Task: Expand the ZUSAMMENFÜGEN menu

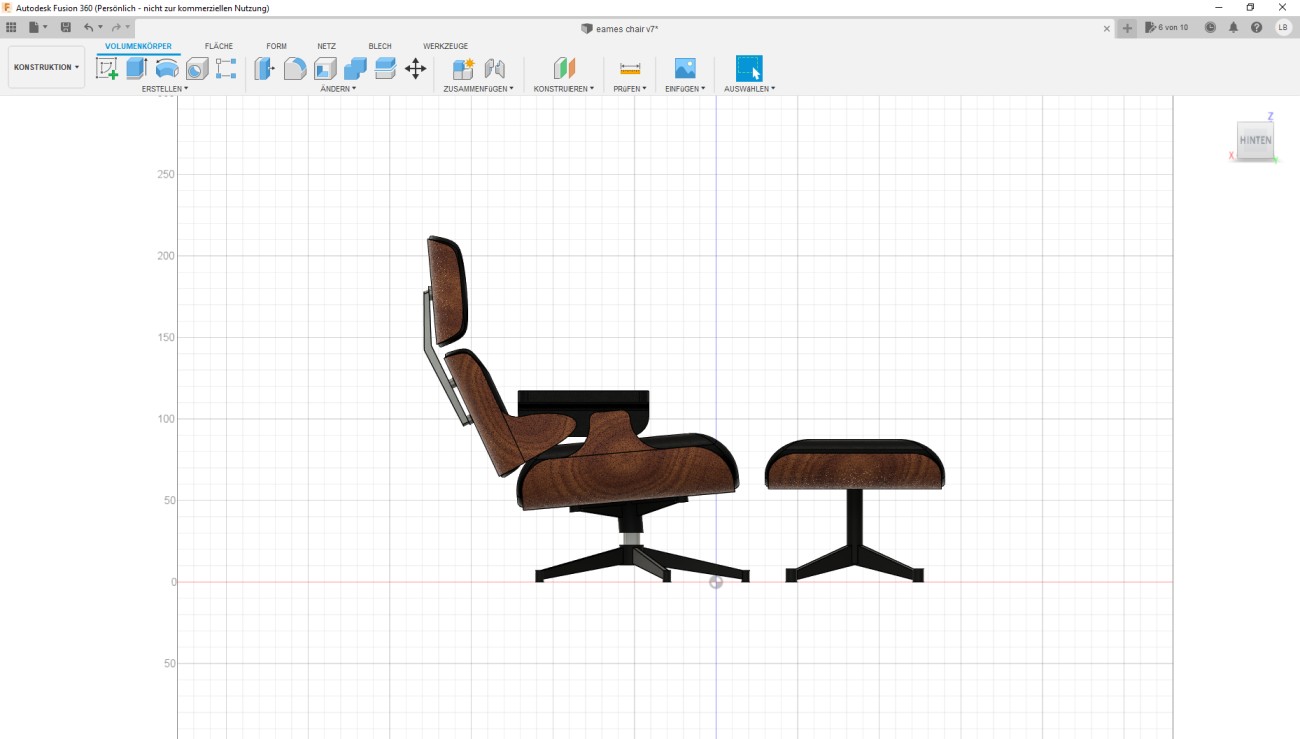Action: (x=478, y=88)
